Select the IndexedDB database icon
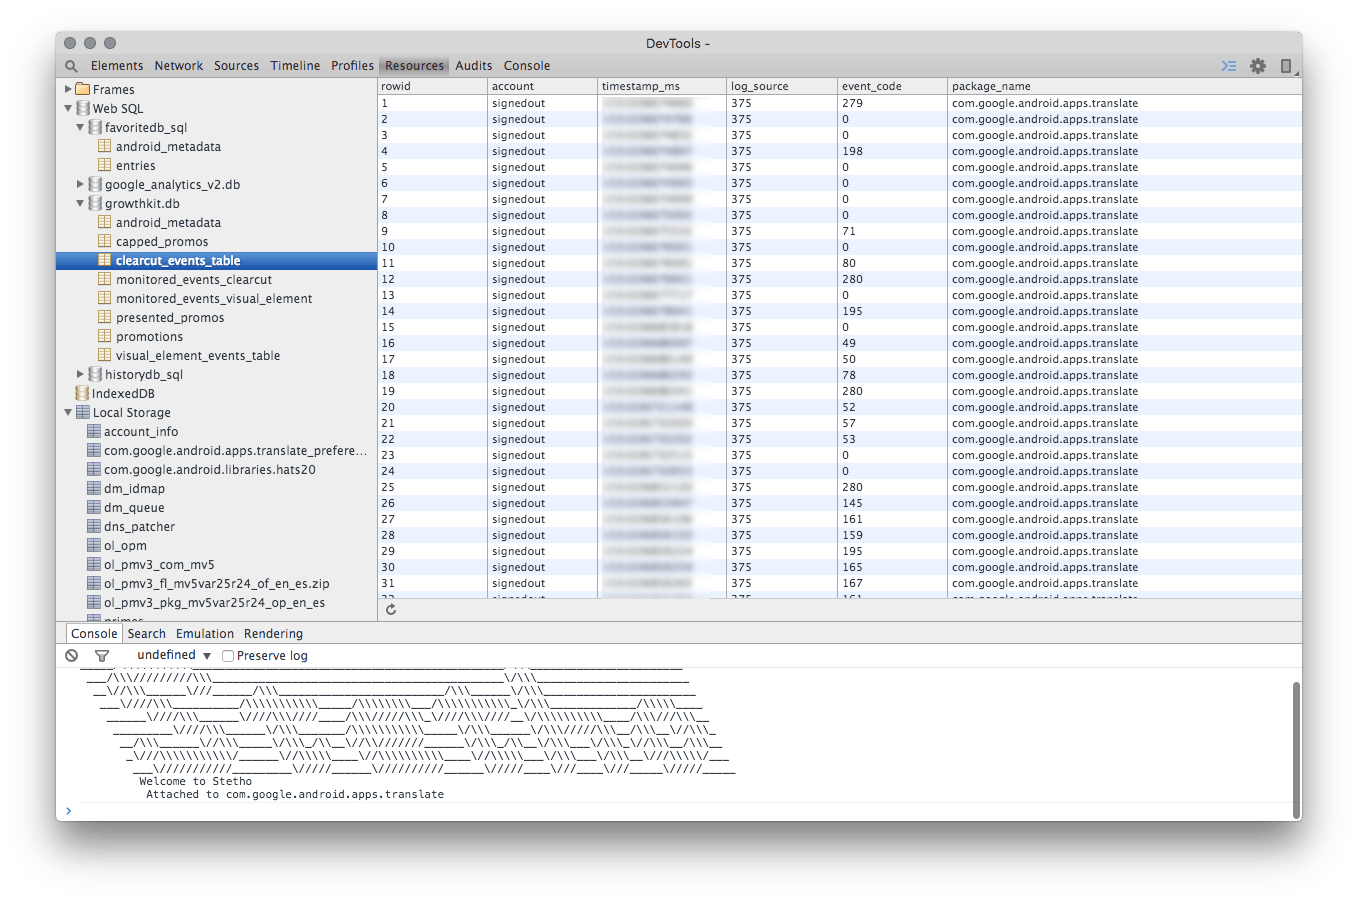Viewport: 1358px width, 901px height. pos(83,394)
